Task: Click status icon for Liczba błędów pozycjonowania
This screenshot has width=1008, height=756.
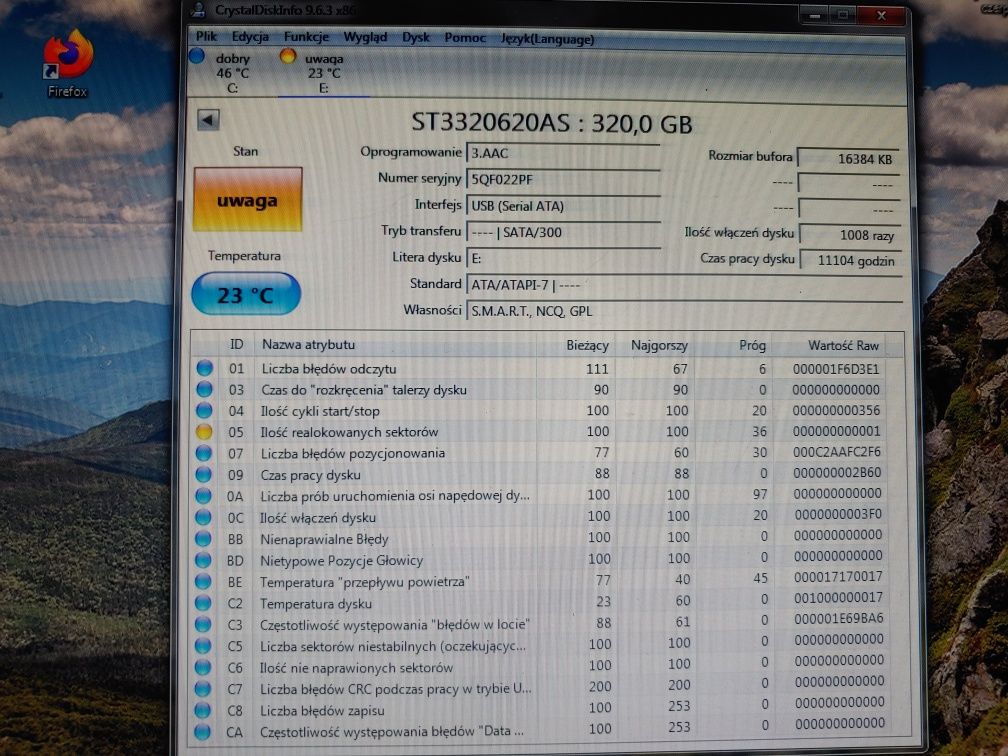Action: click(x=204, y=453)
